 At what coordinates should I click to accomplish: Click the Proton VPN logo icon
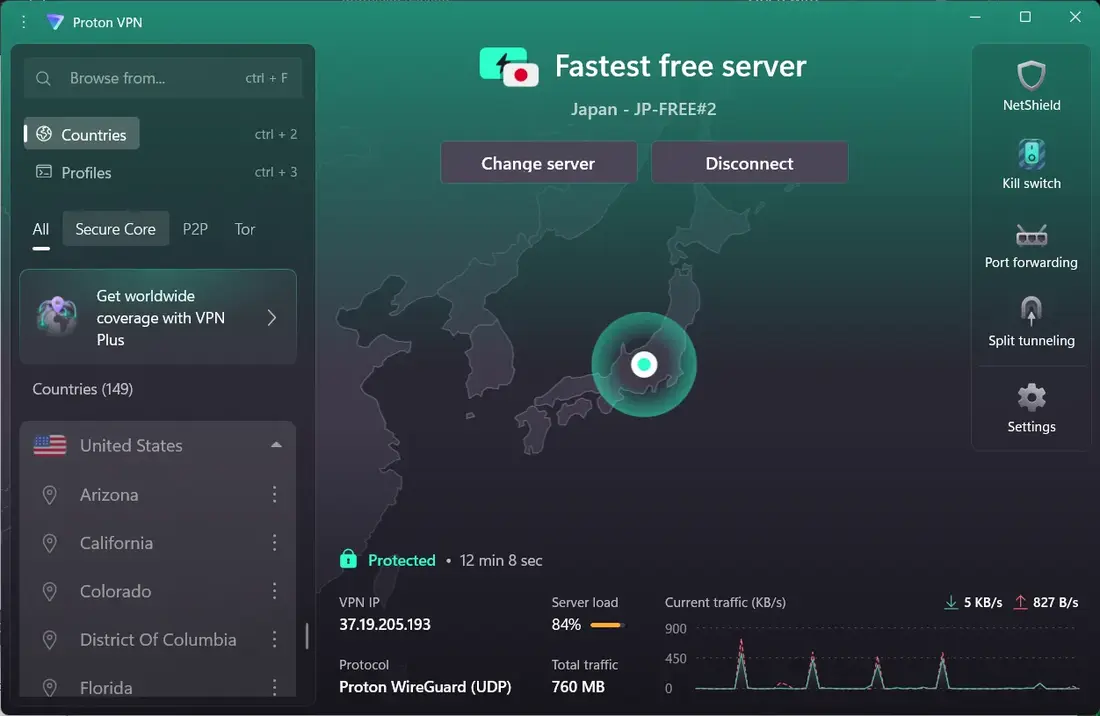[x=55, y=22]
